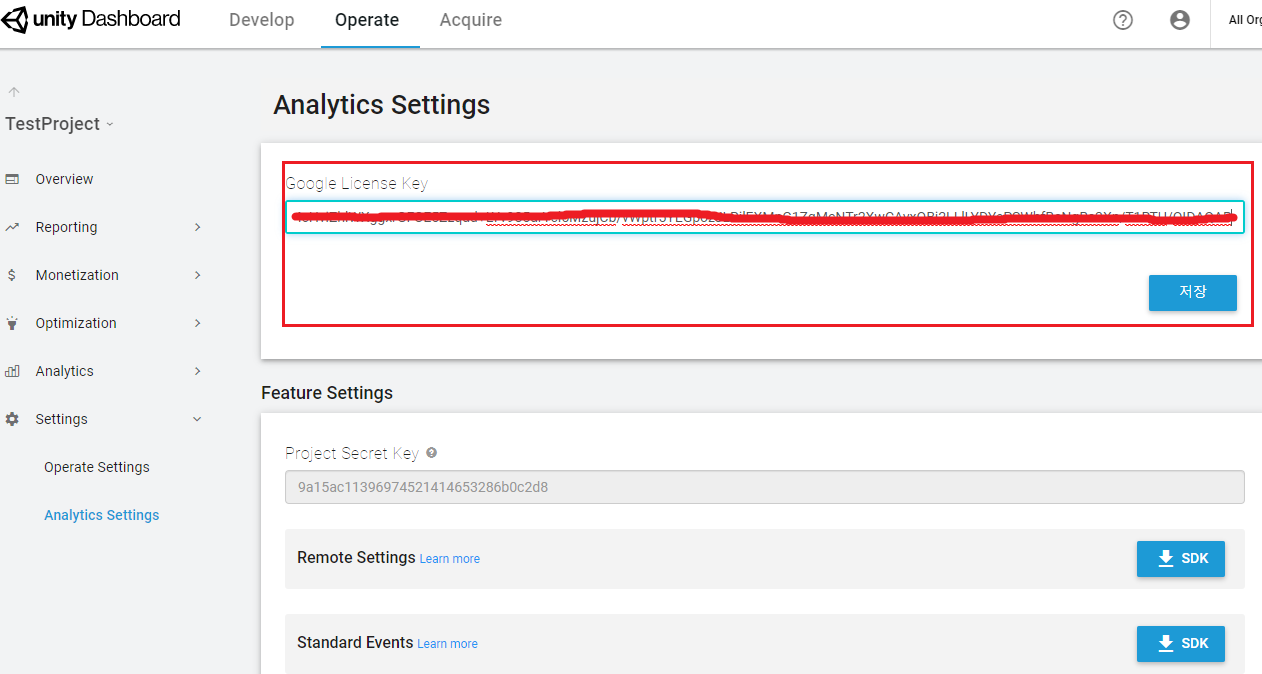Switch to the Develop tab
Viewport: 1262px width, 674px height.
[x=262, y=20]
